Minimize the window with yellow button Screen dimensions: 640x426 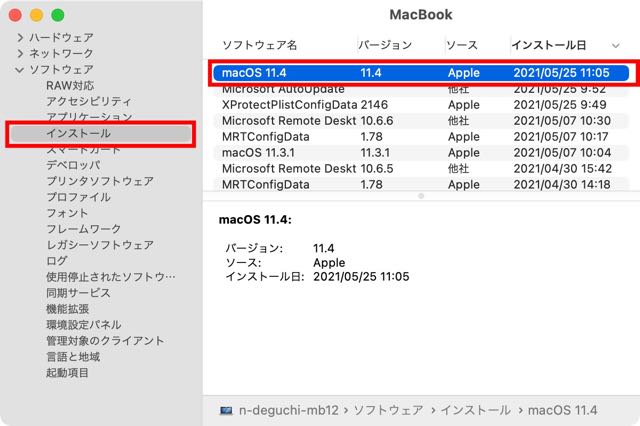click(36, 15)
